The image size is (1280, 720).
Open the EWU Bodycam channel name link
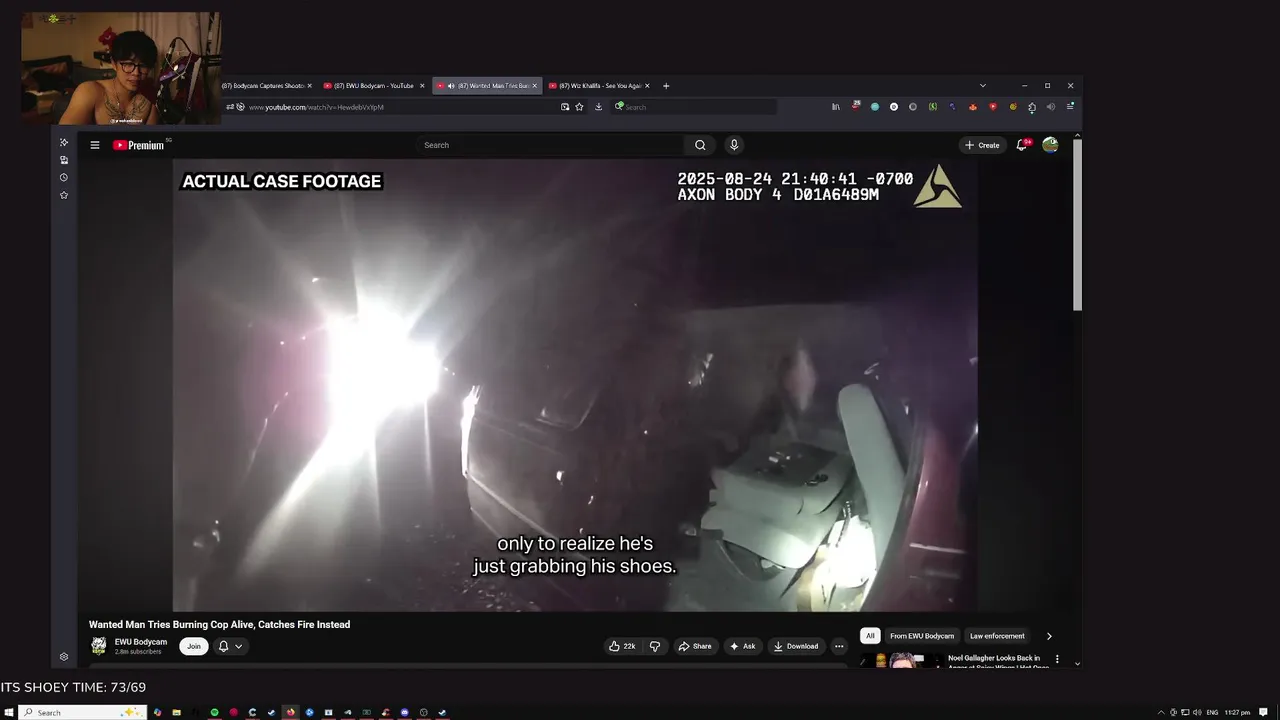(x=141, y=642)
